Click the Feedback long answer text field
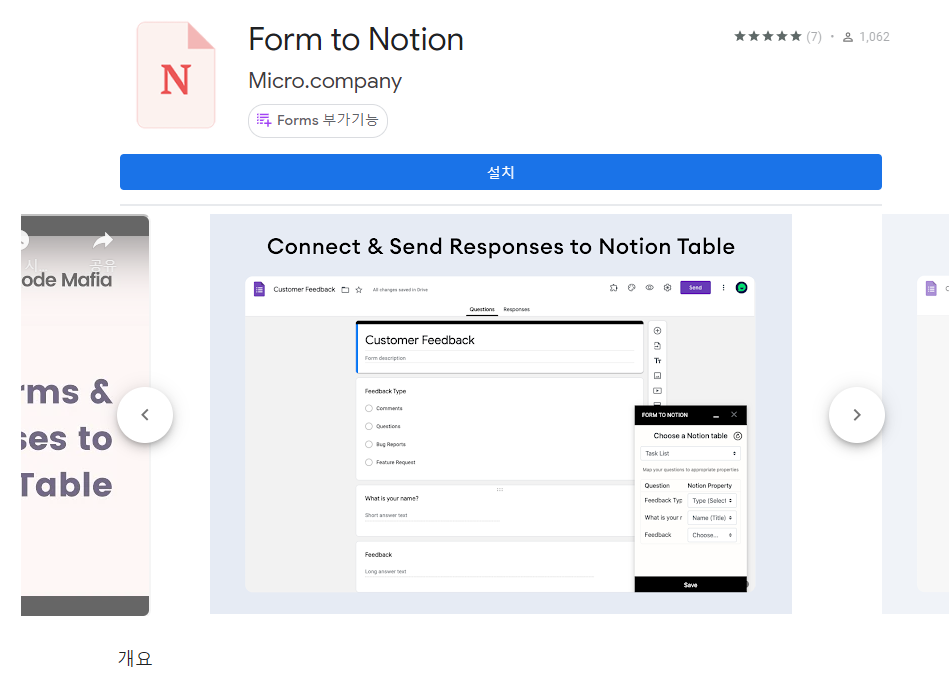 coord(478,572)
